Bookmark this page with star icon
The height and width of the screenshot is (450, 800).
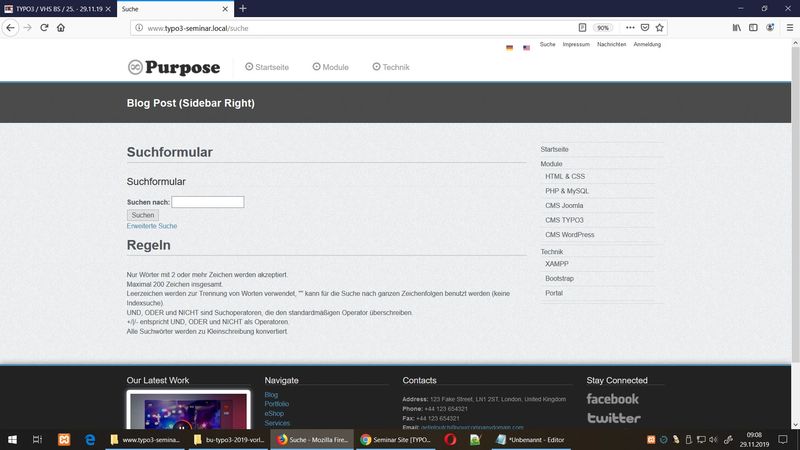click(x=660, y=28)
